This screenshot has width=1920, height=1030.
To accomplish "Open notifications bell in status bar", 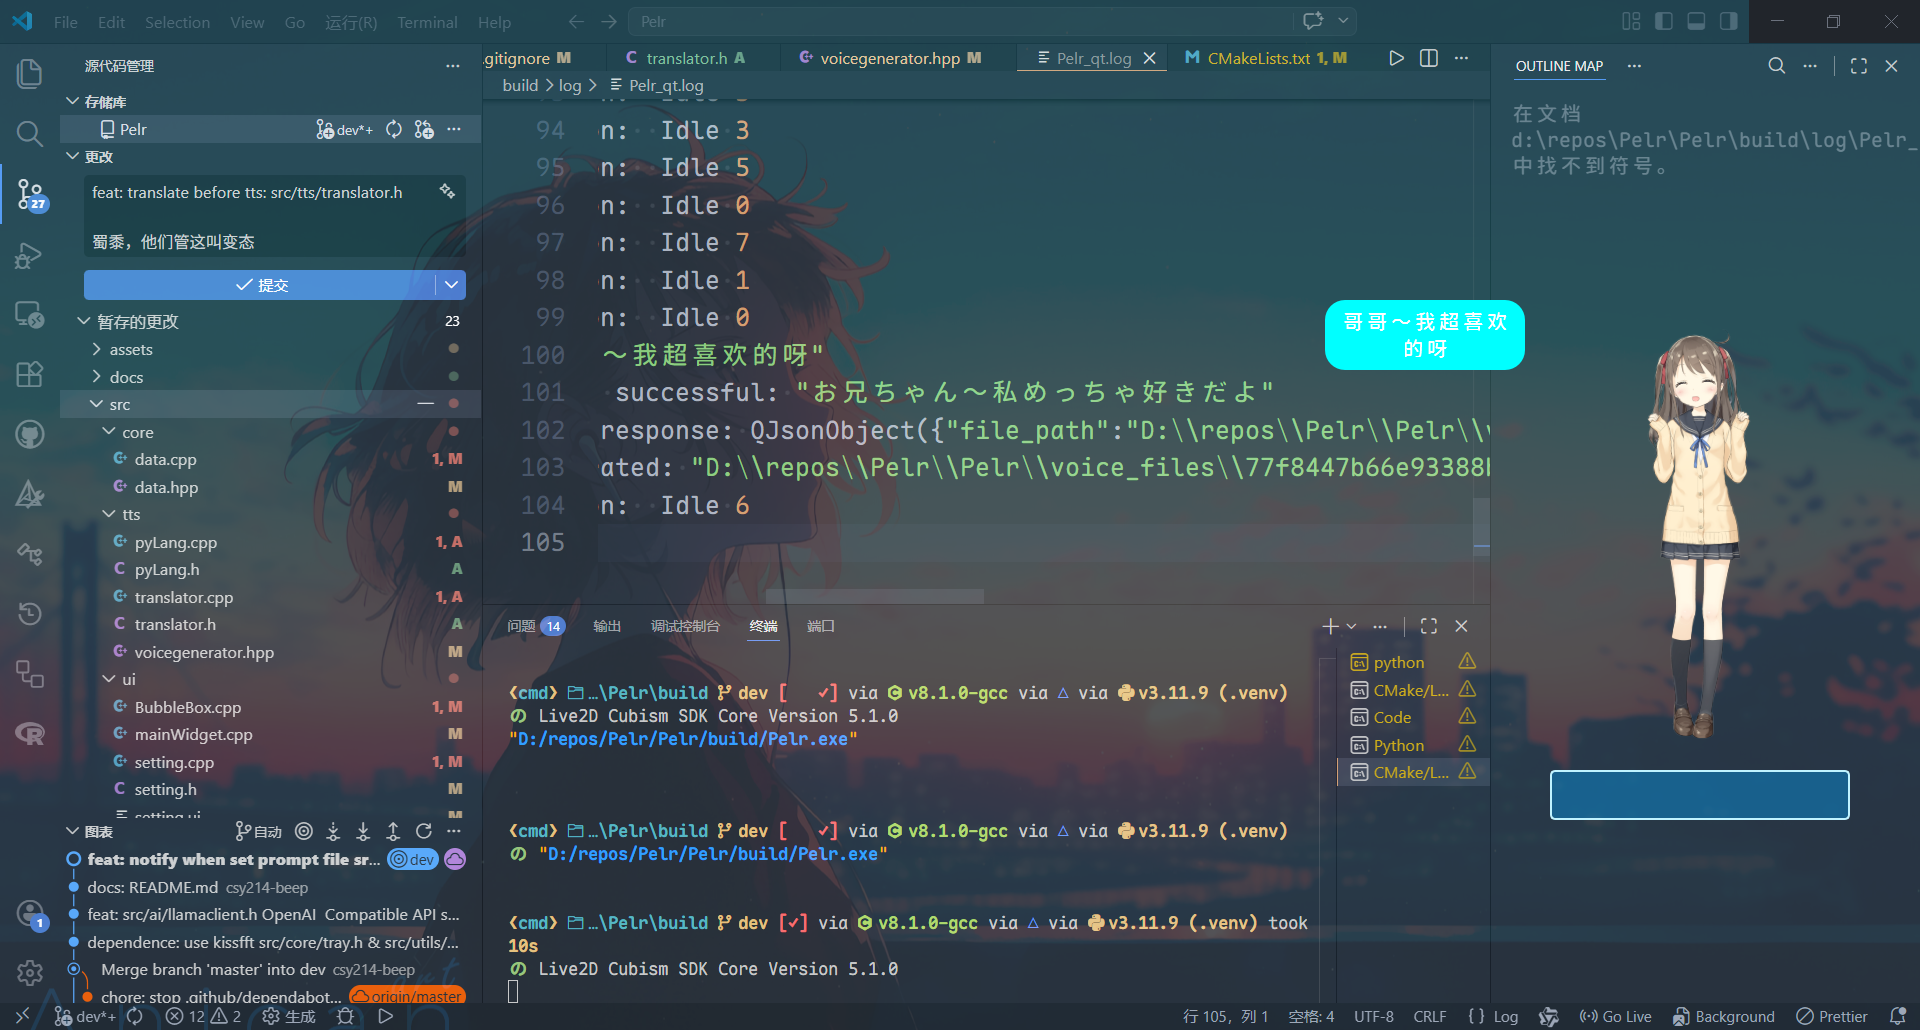I will point(1898,1016).
